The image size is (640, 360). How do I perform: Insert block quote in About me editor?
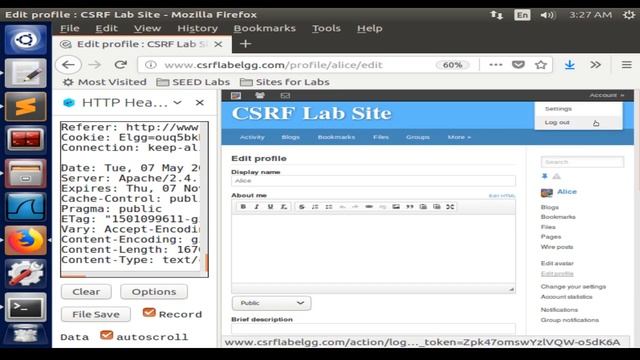tap(409, 207)
